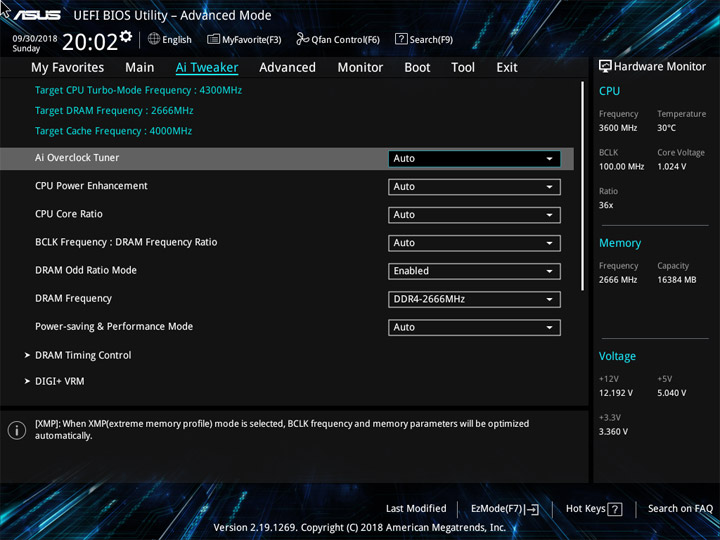This screenshot has width=720, height=540.
Task: Click Target DRAM Frequency : 2666MHz text
Action: click(x=114, y=111)
